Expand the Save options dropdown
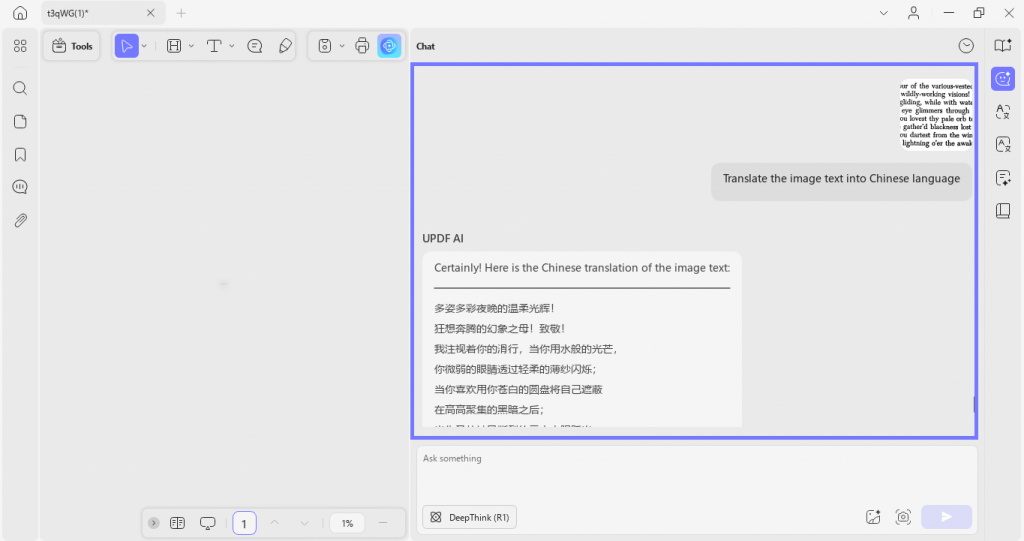This screenshot has width=1024, height=541. click(x=342, y=46)
